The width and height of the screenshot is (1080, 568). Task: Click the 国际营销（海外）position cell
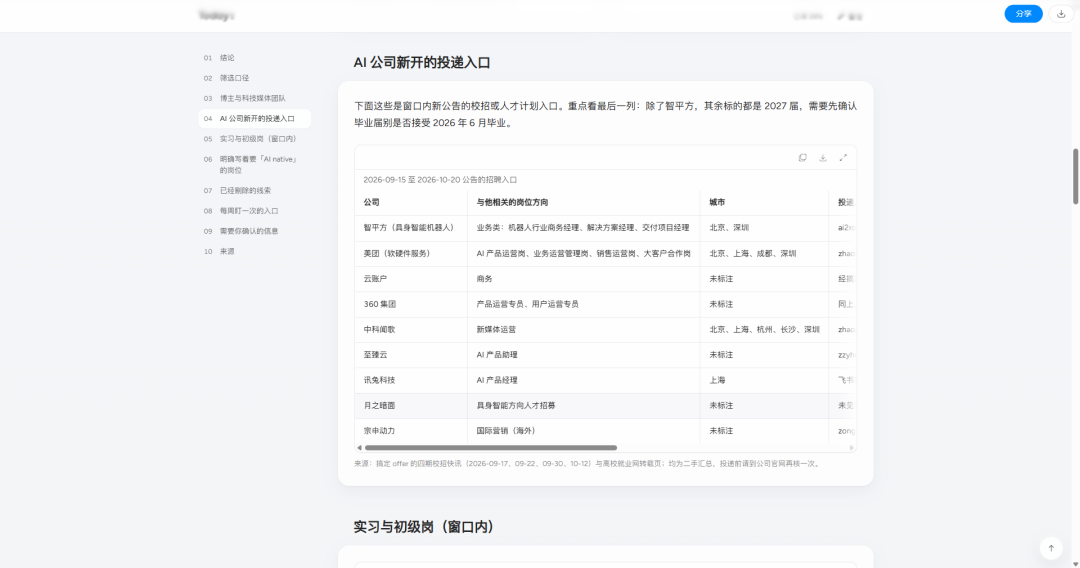click(x=583, y=431)
